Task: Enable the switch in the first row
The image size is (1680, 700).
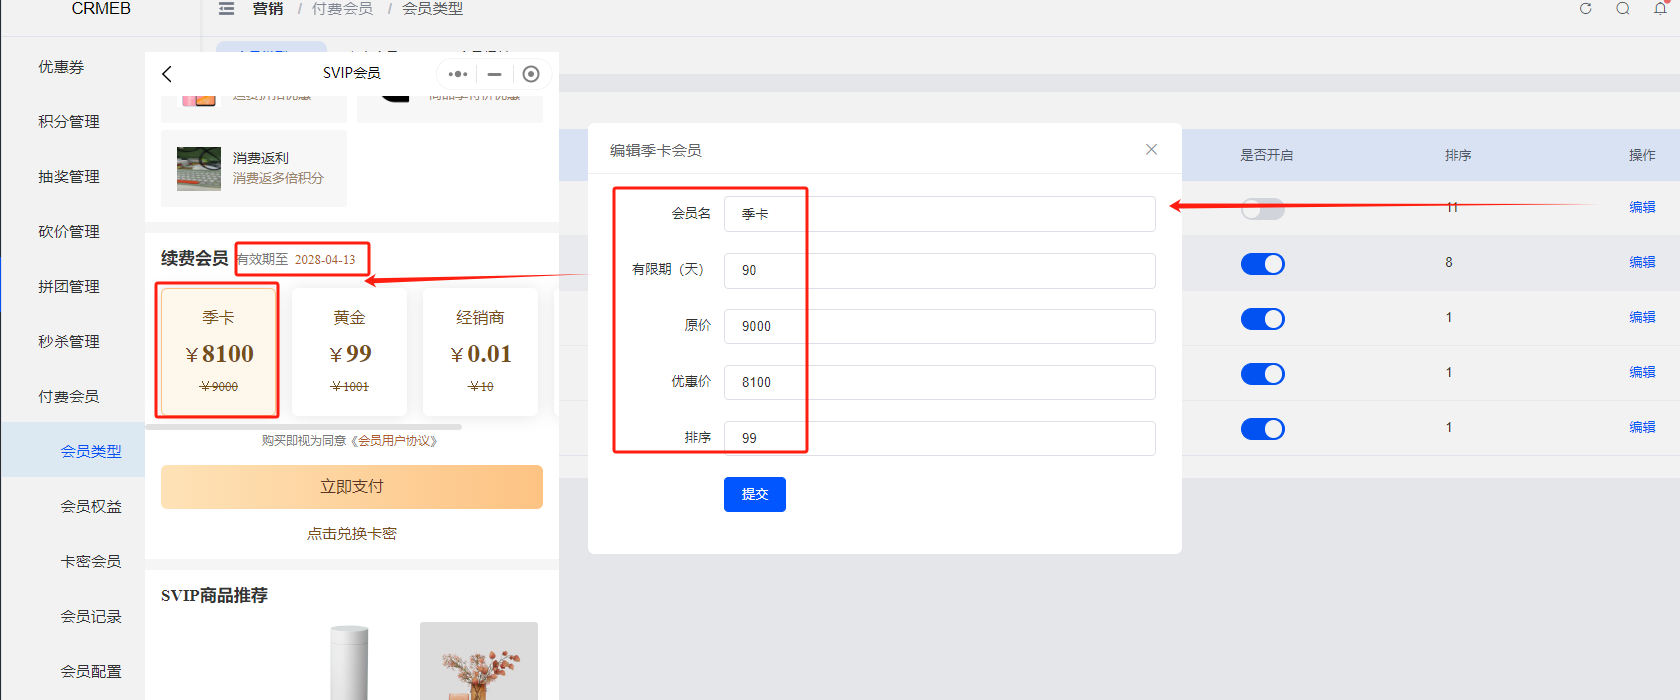Action: point(1263,209)
